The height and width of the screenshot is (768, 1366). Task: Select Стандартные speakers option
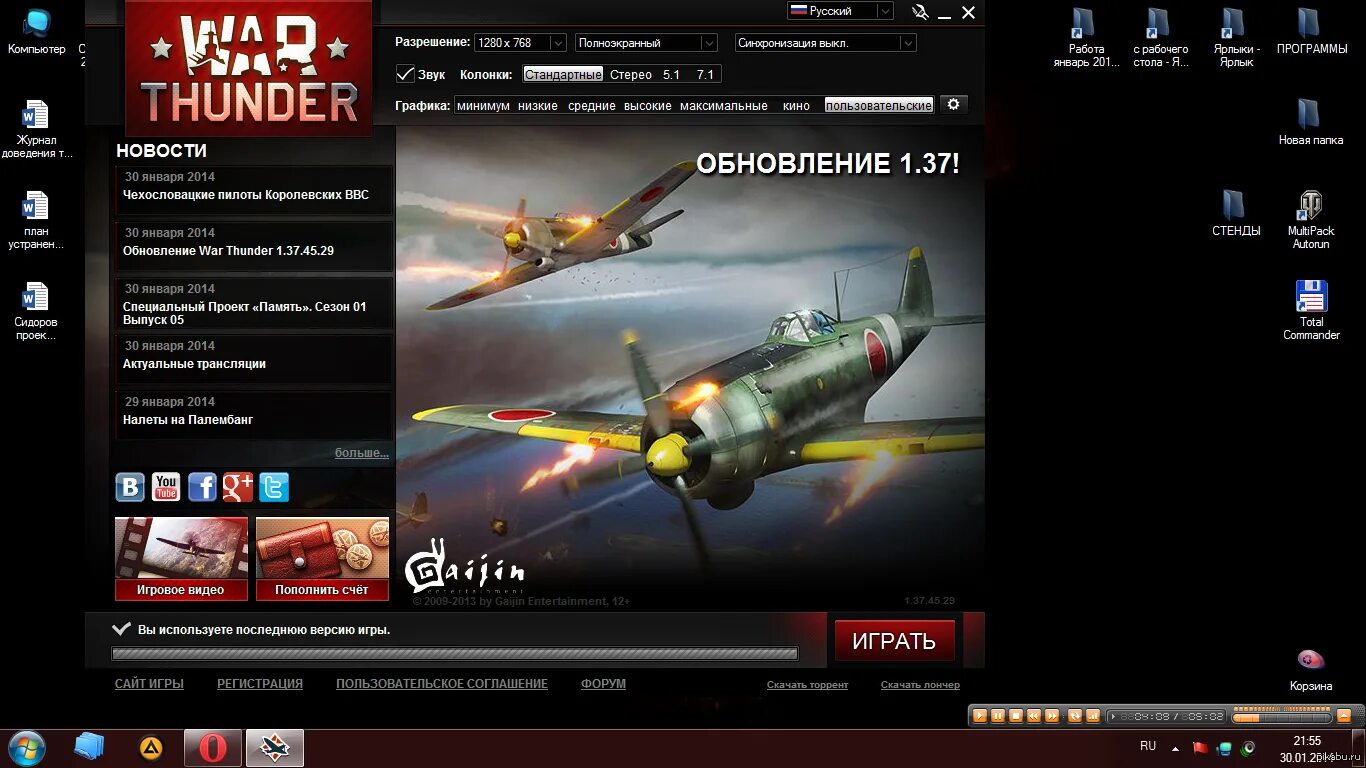(x=563, y=74)
